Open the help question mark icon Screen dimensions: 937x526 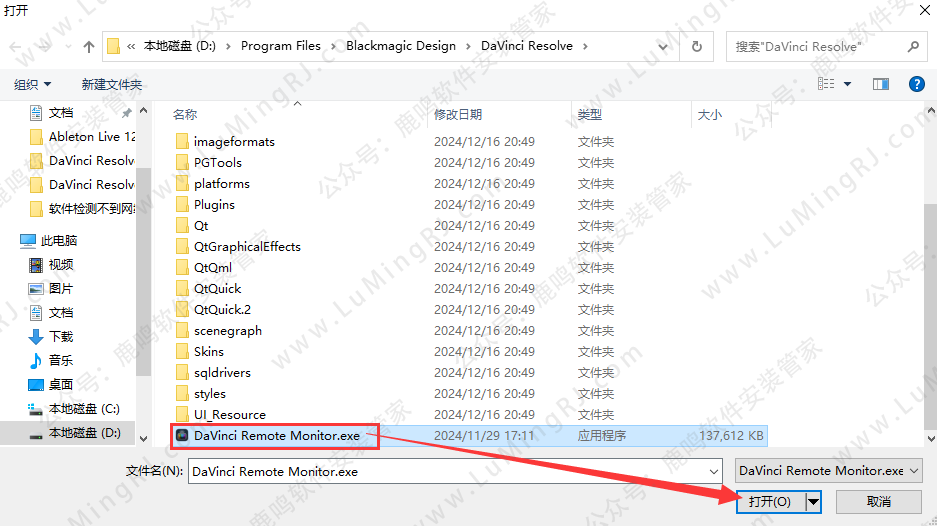point(915,85)
